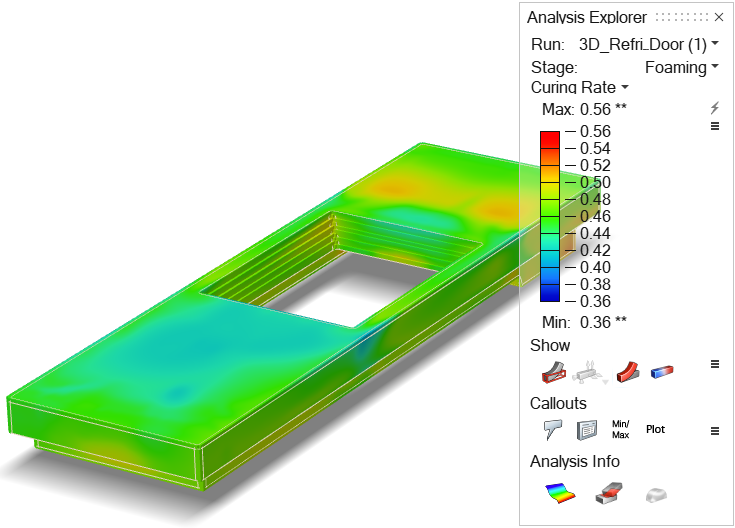Click the Analysis Explorer title text
The height and width of the screenshot is (528, 735).
pos(587,17)
